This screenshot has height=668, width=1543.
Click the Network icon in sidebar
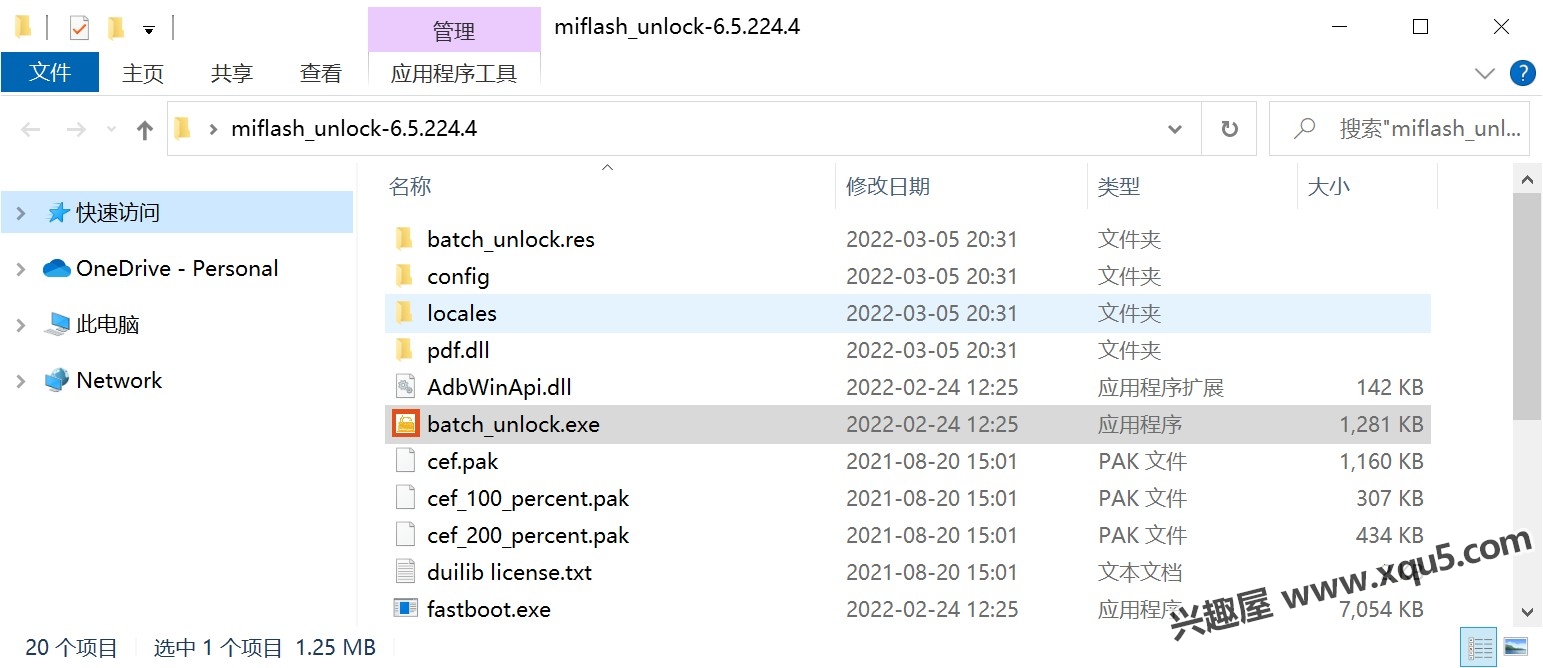[x=57, y=380]
